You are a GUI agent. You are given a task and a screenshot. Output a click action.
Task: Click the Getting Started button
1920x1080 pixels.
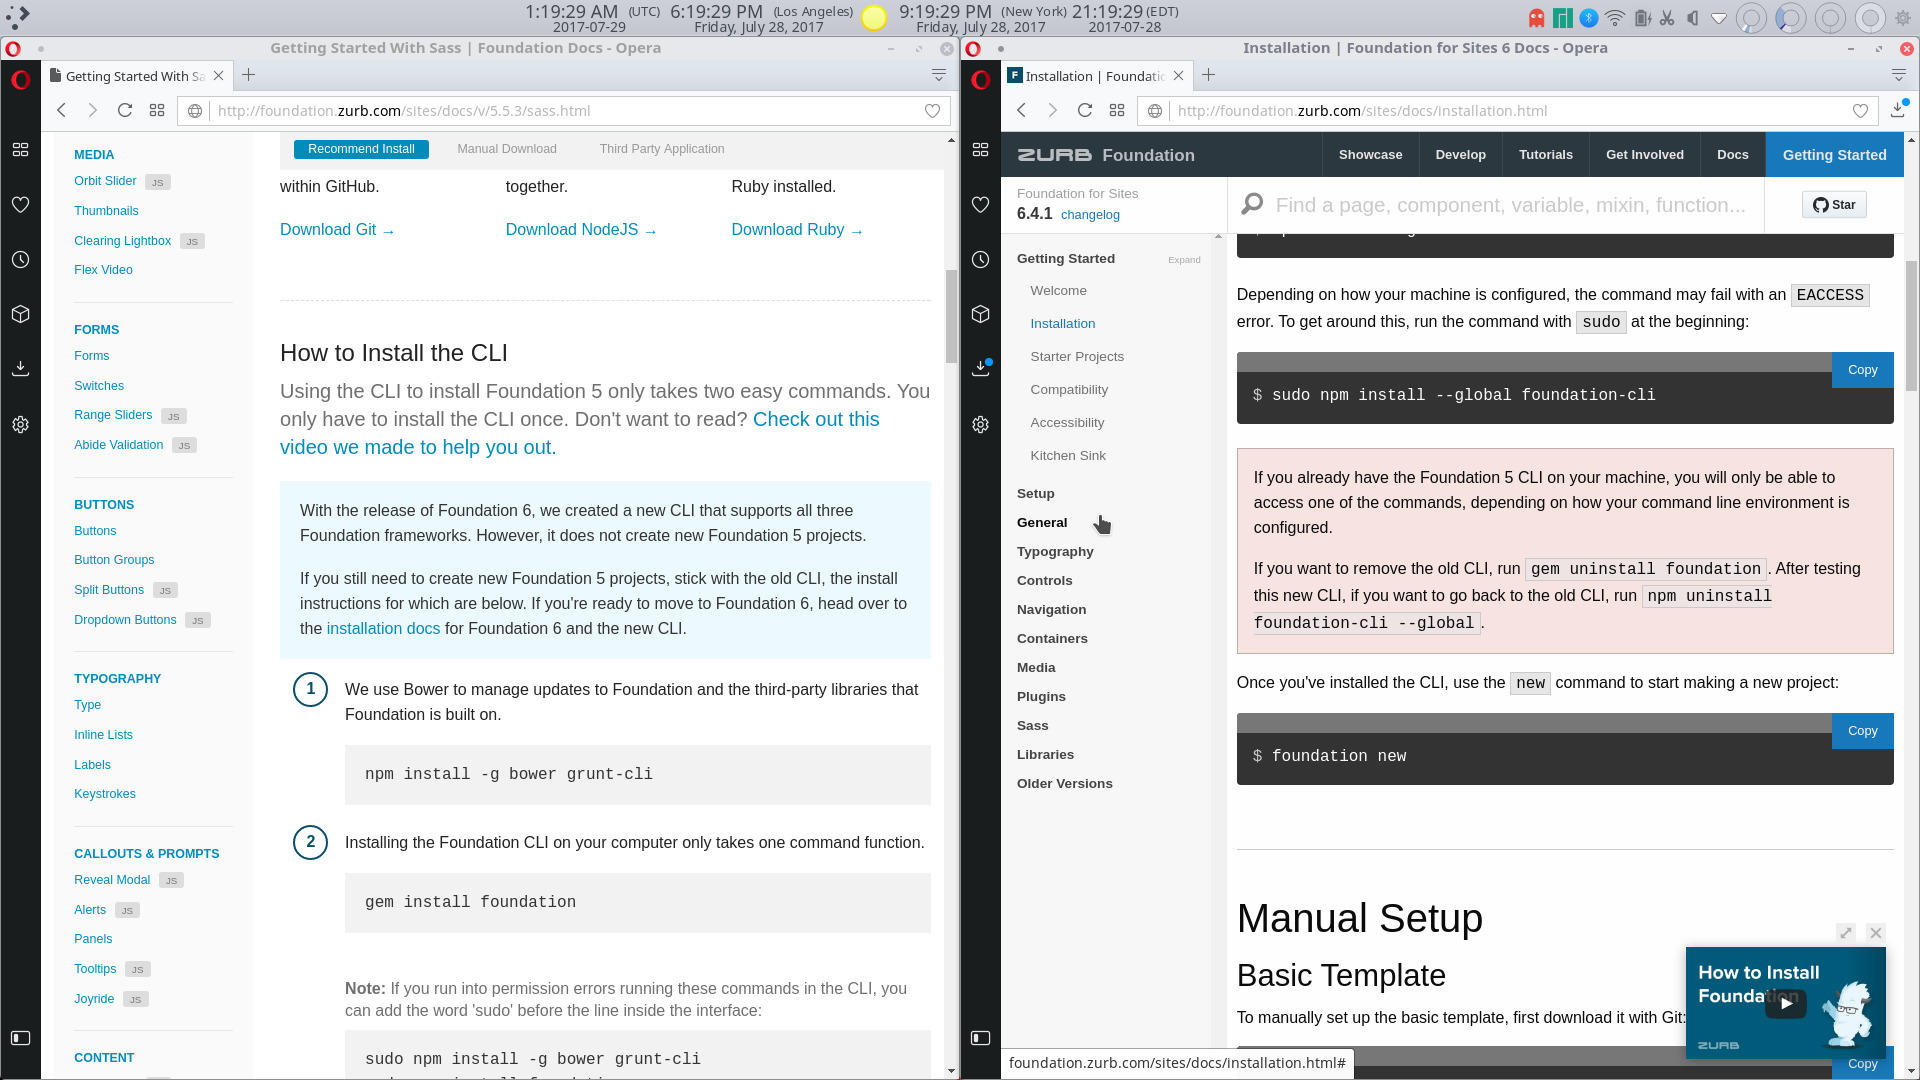(x=1834, y=155)
